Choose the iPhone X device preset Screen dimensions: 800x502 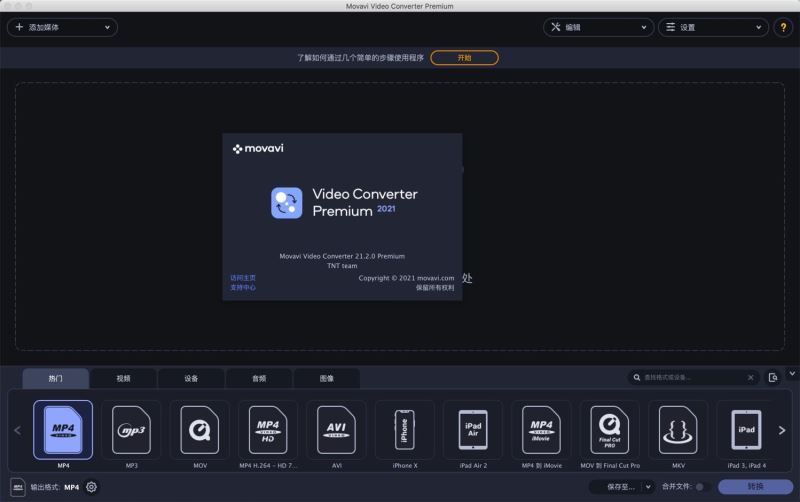click(x=405, y=430)
